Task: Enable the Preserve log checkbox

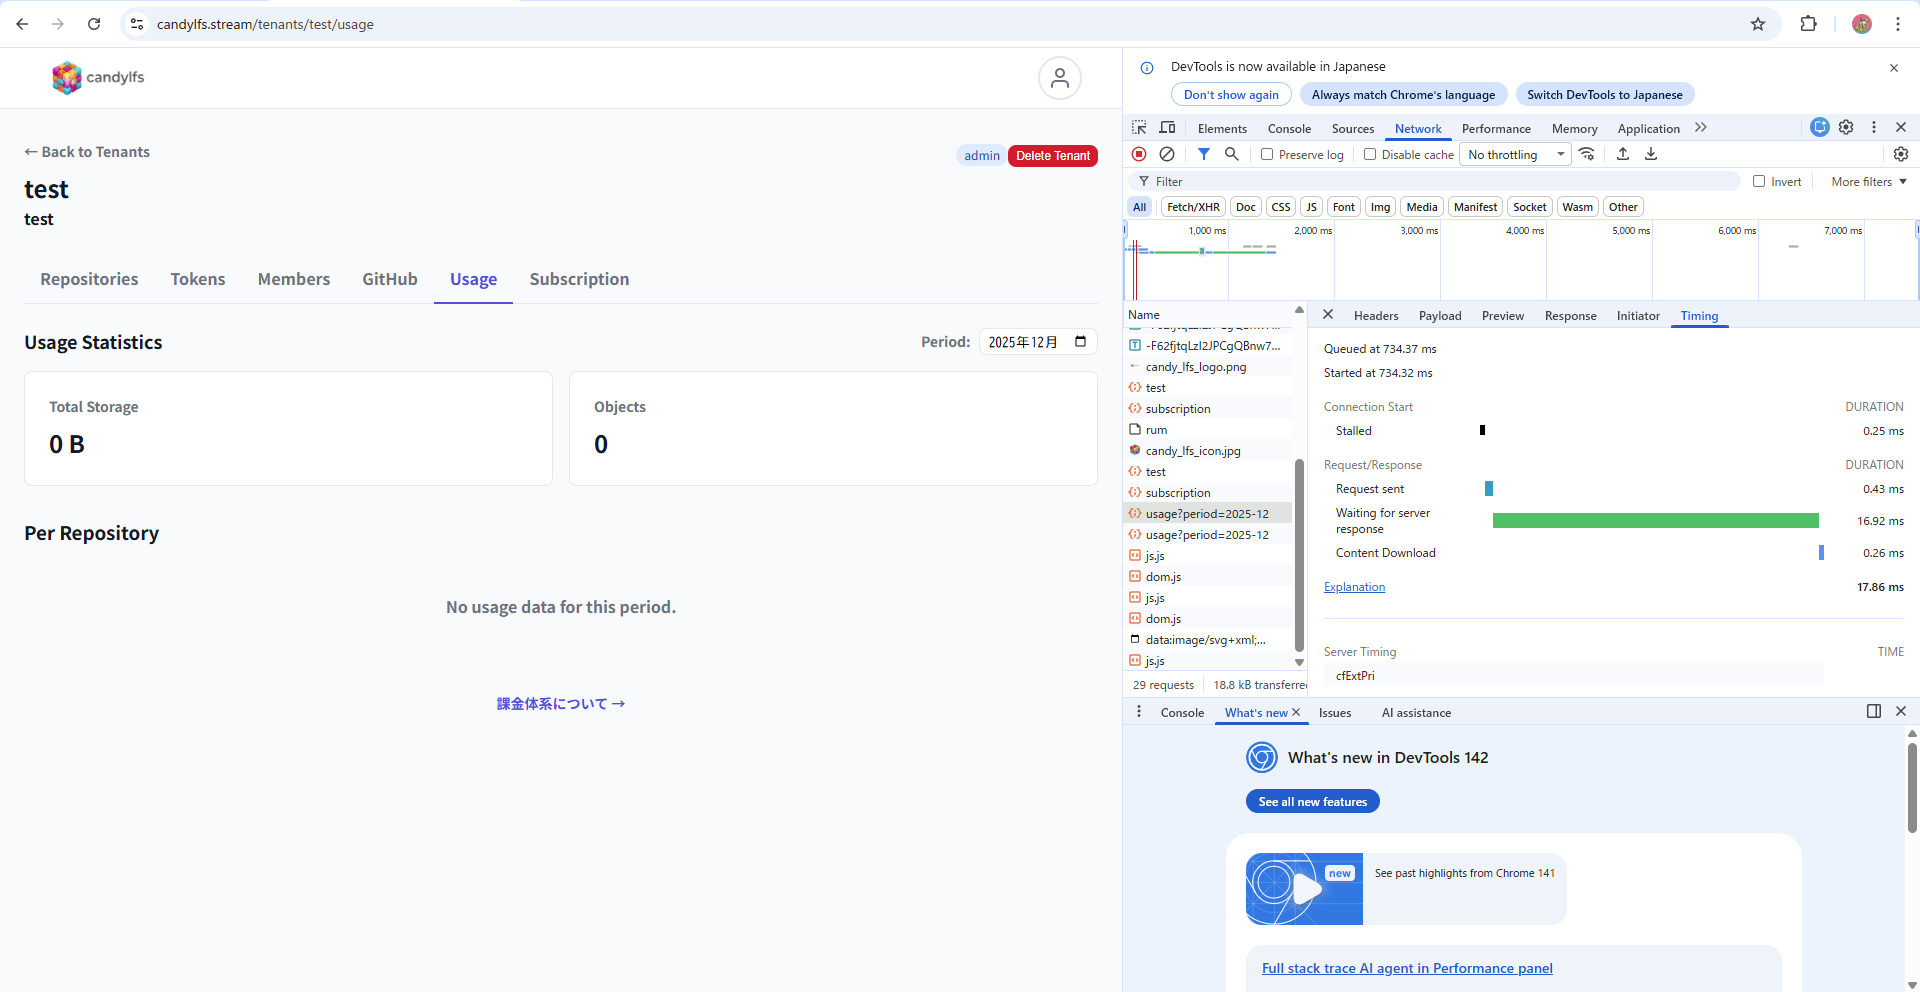Action: (x=1267, y=155)
